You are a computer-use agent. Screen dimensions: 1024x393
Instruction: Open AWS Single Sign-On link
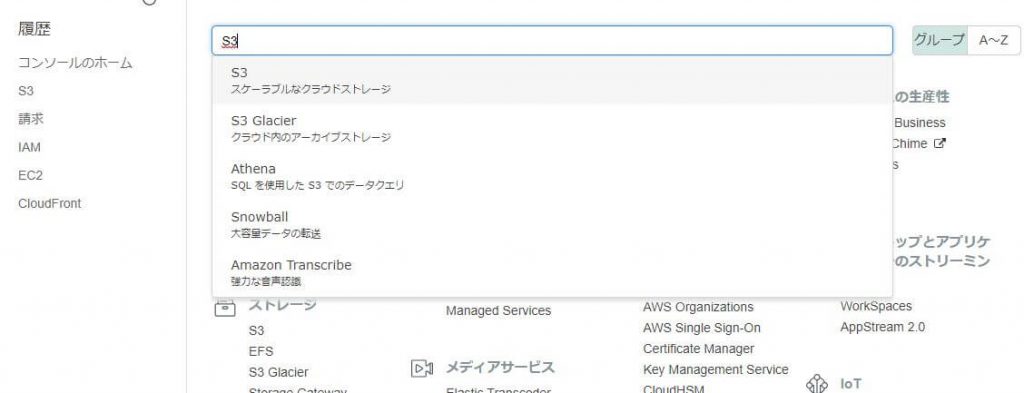pos(702,328)
